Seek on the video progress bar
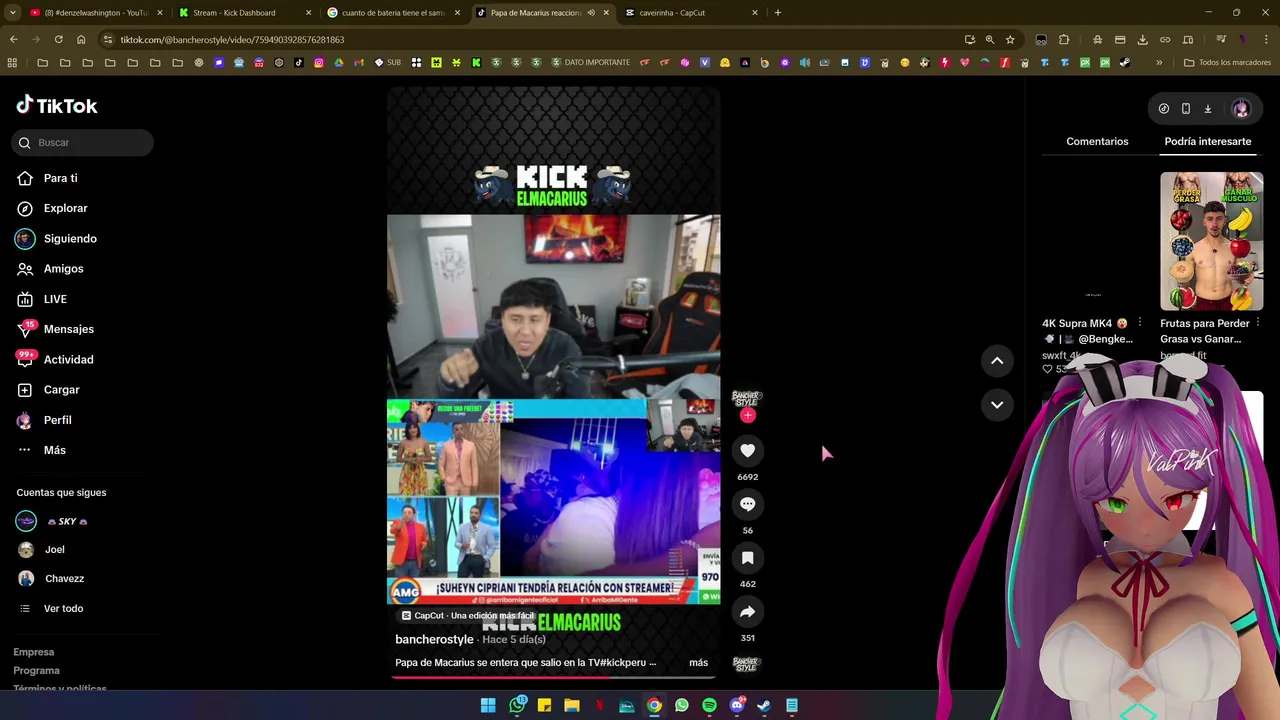 pyautogui.click(x=553, y=677)
